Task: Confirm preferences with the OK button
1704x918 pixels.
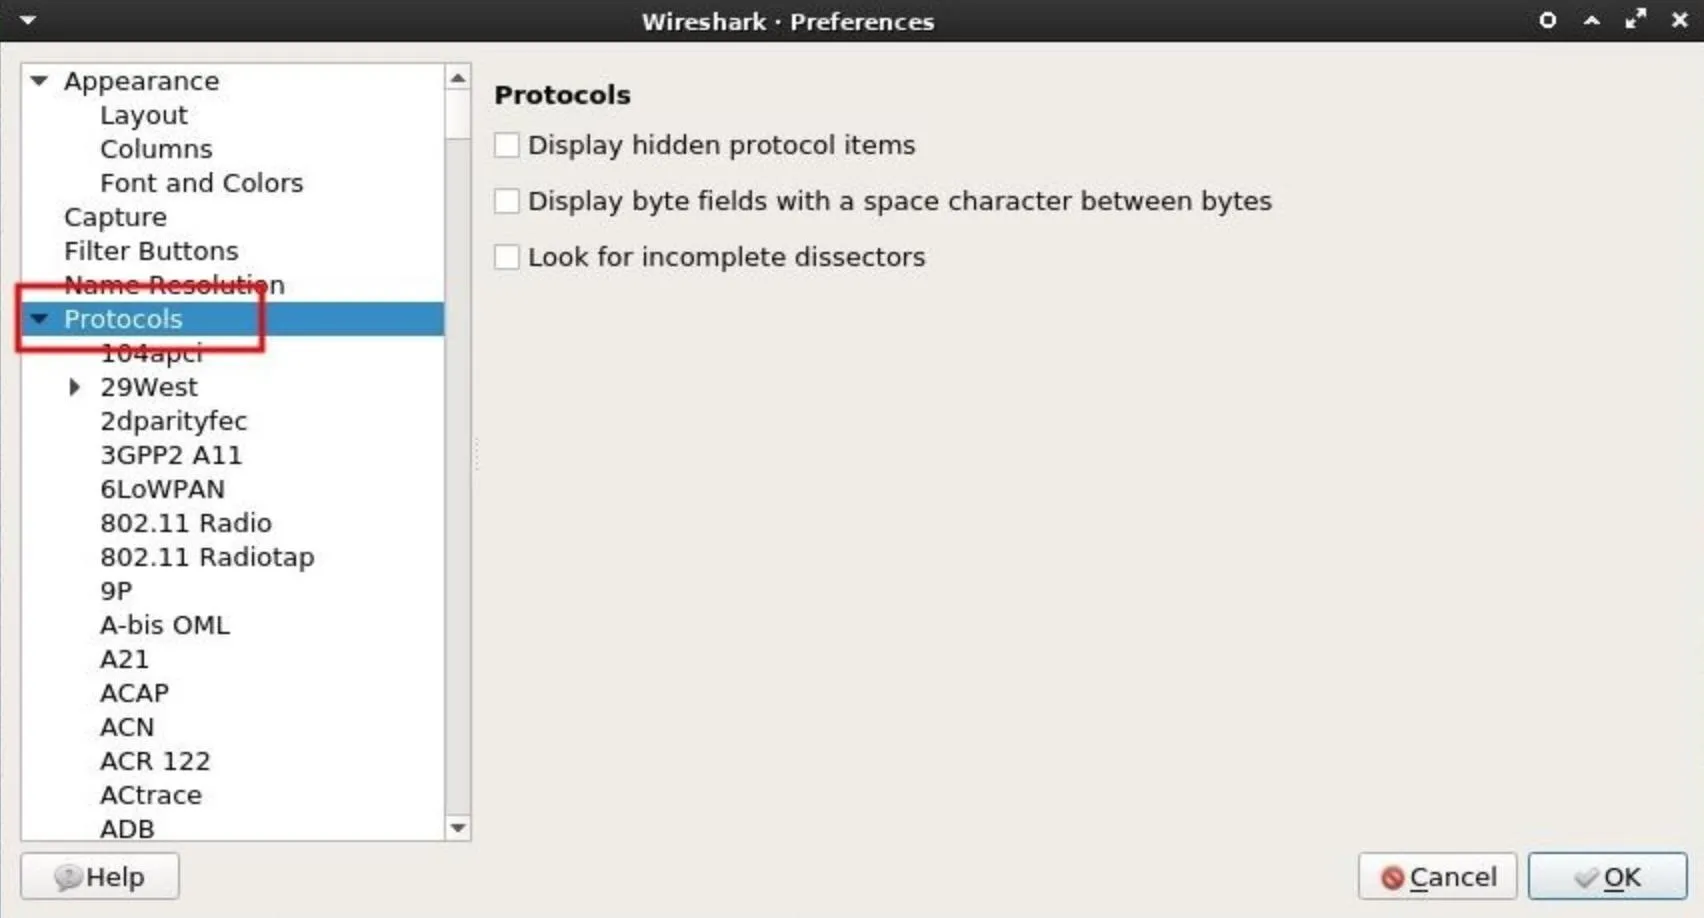Action: [x=1607, y=877]
